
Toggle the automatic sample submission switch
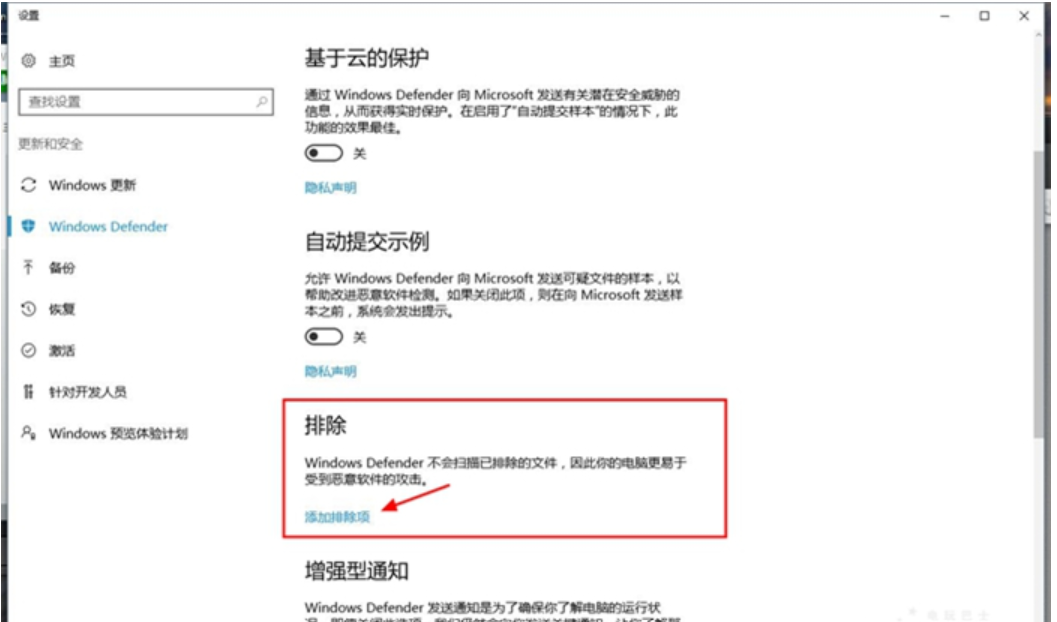pyautogui.click(x=324, y=336)
